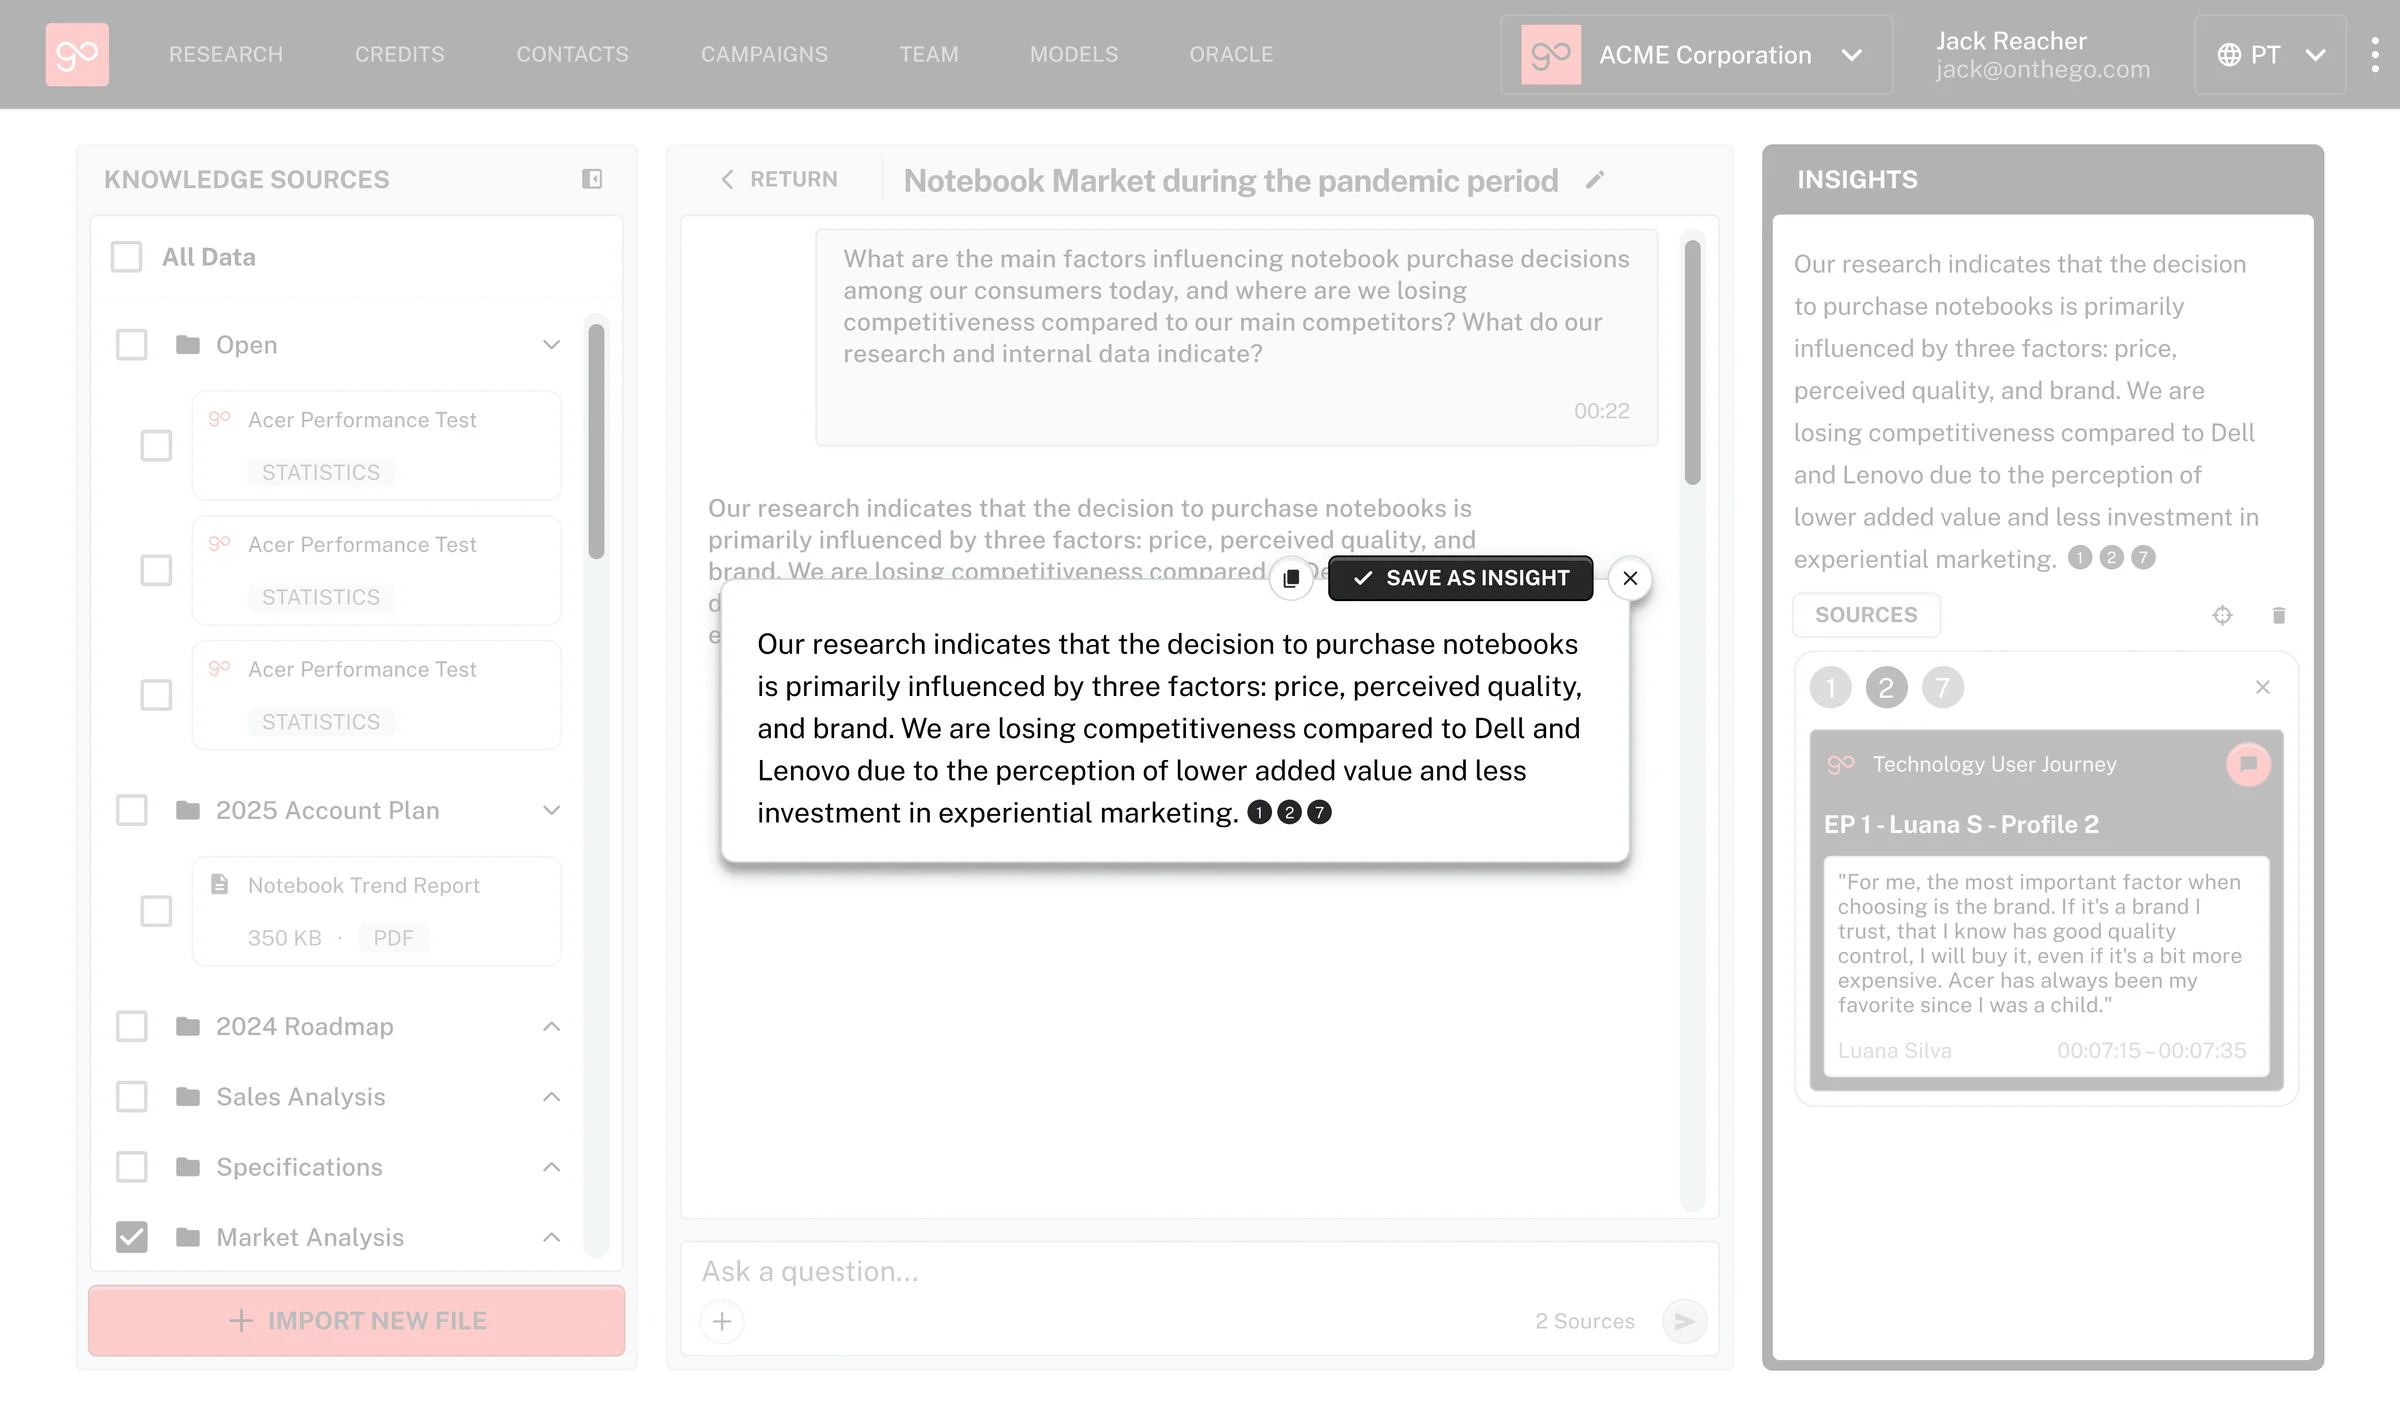This screenshot has width=2400, height=1406.
Task: Go to the Research menu
Action: coord(226,54)
